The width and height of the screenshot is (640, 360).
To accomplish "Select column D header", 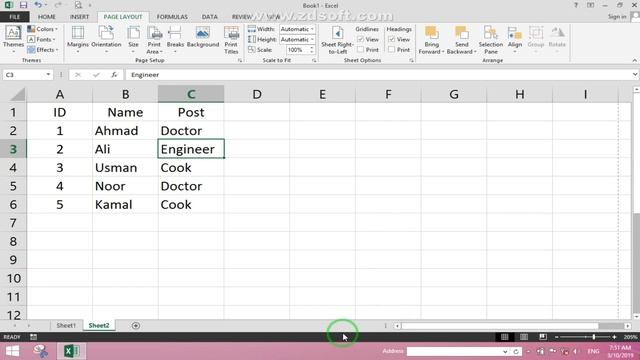I will click(257, 94).
